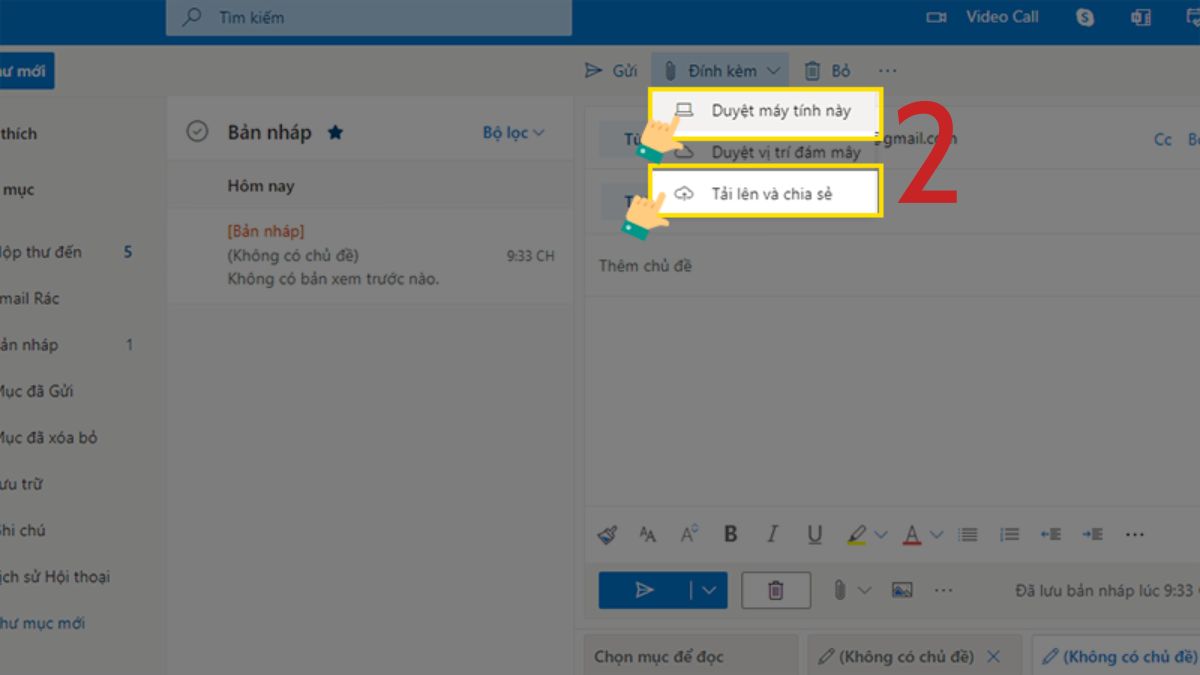The height and width of the screenshot is (675, 1200).
Task: Click the Gửi send icon in toolbar
Action: tap(594, 71)
